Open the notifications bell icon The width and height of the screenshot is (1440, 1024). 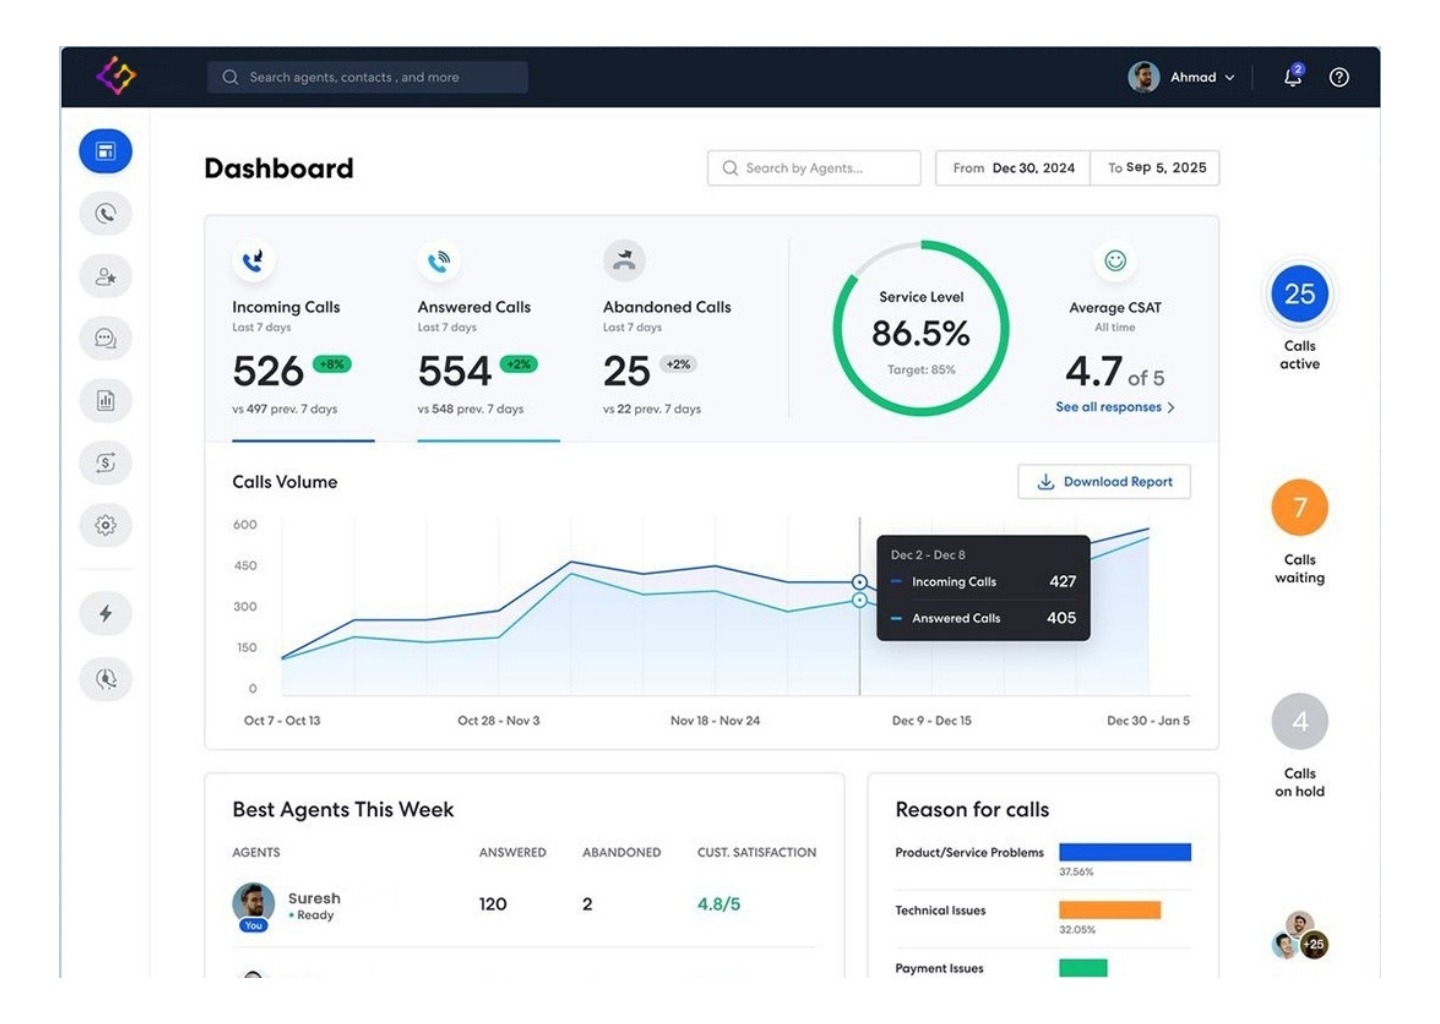[1293, 77]
